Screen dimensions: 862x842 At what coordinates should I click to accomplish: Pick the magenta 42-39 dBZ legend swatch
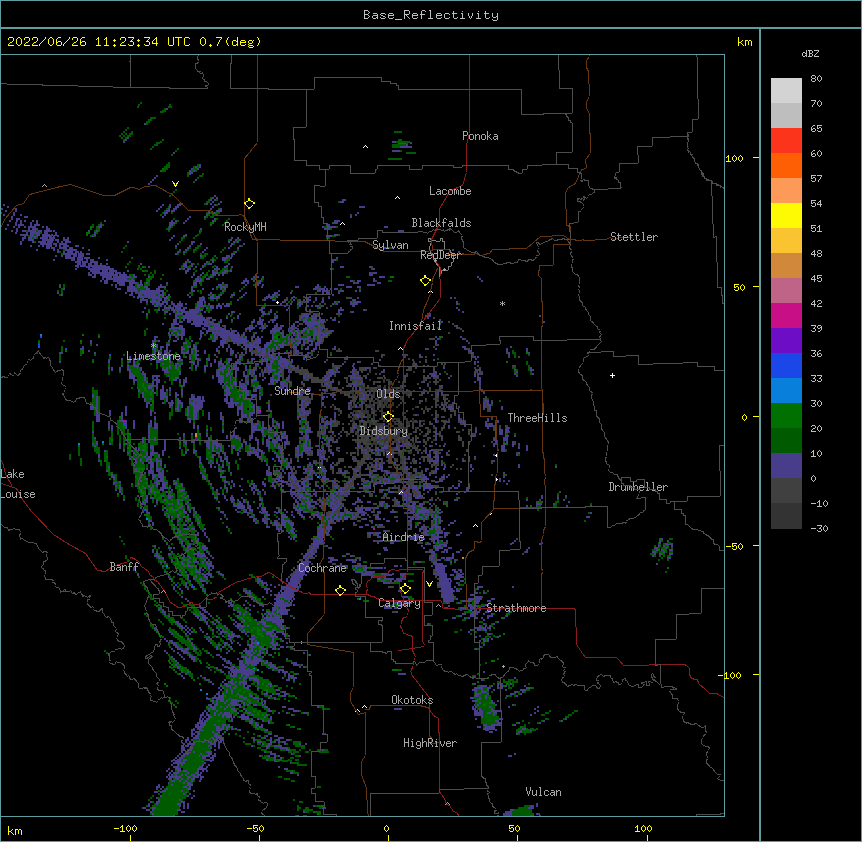coord(786,315)
